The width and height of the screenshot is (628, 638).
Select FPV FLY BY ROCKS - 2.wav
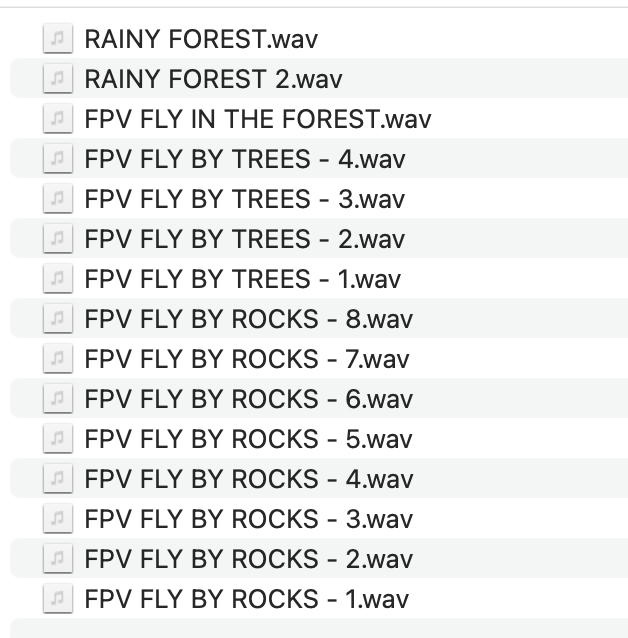click(x=248, y=559)
